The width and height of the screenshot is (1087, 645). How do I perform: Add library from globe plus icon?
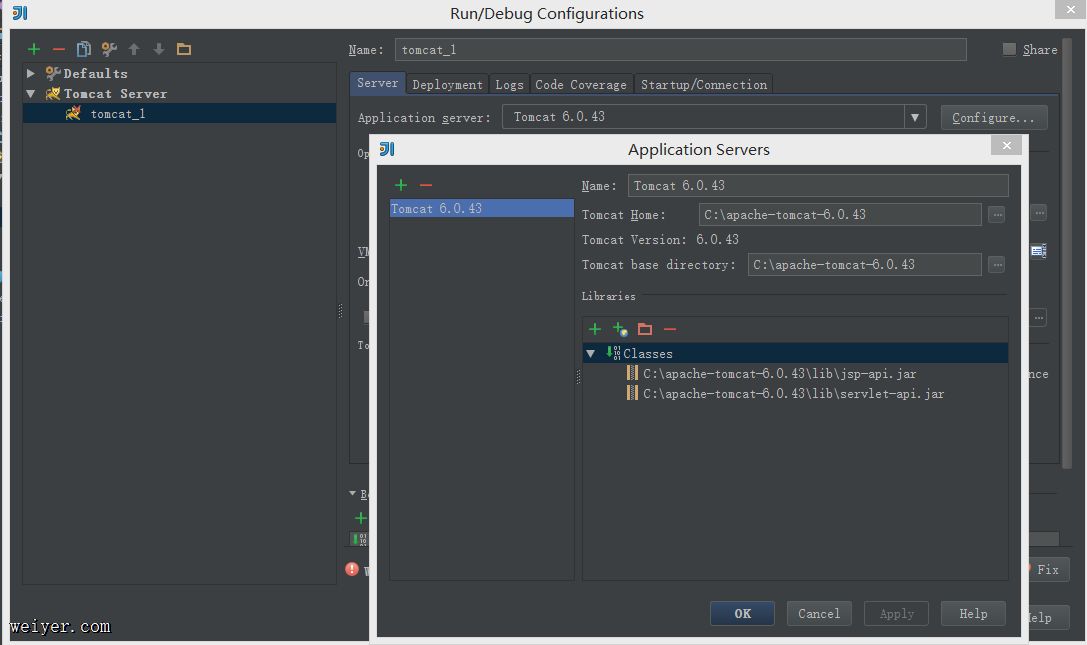(620, 329)
